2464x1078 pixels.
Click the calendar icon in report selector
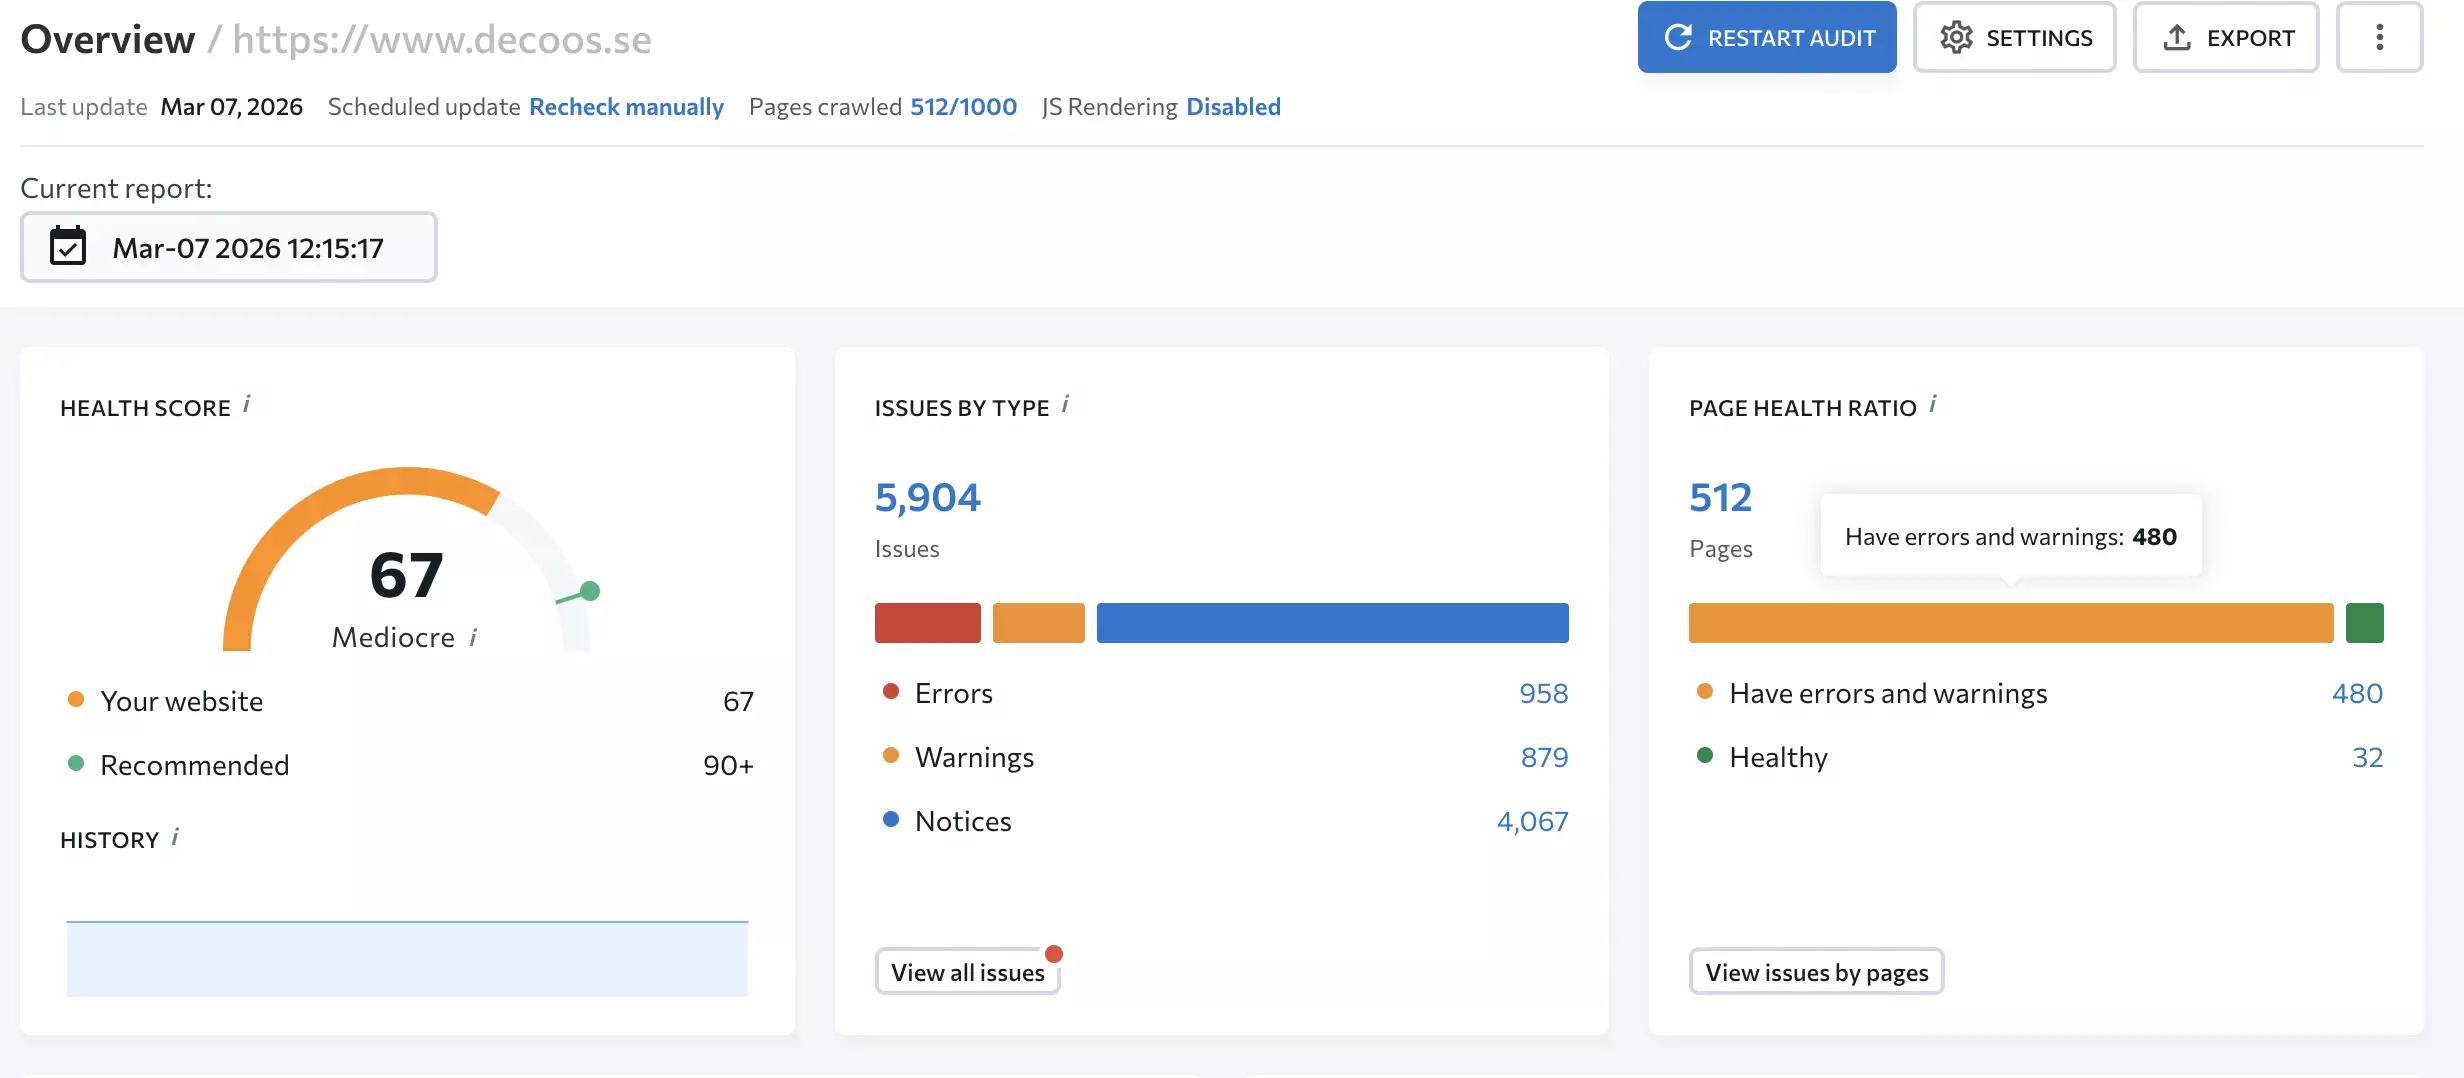pos(68,247)
